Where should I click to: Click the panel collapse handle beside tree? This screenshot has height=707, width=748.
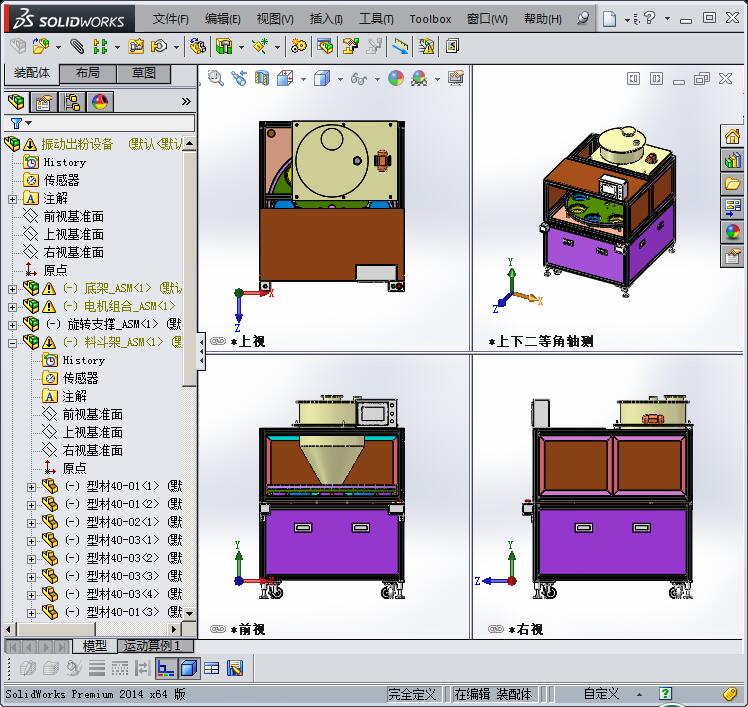tap(202, 352)
